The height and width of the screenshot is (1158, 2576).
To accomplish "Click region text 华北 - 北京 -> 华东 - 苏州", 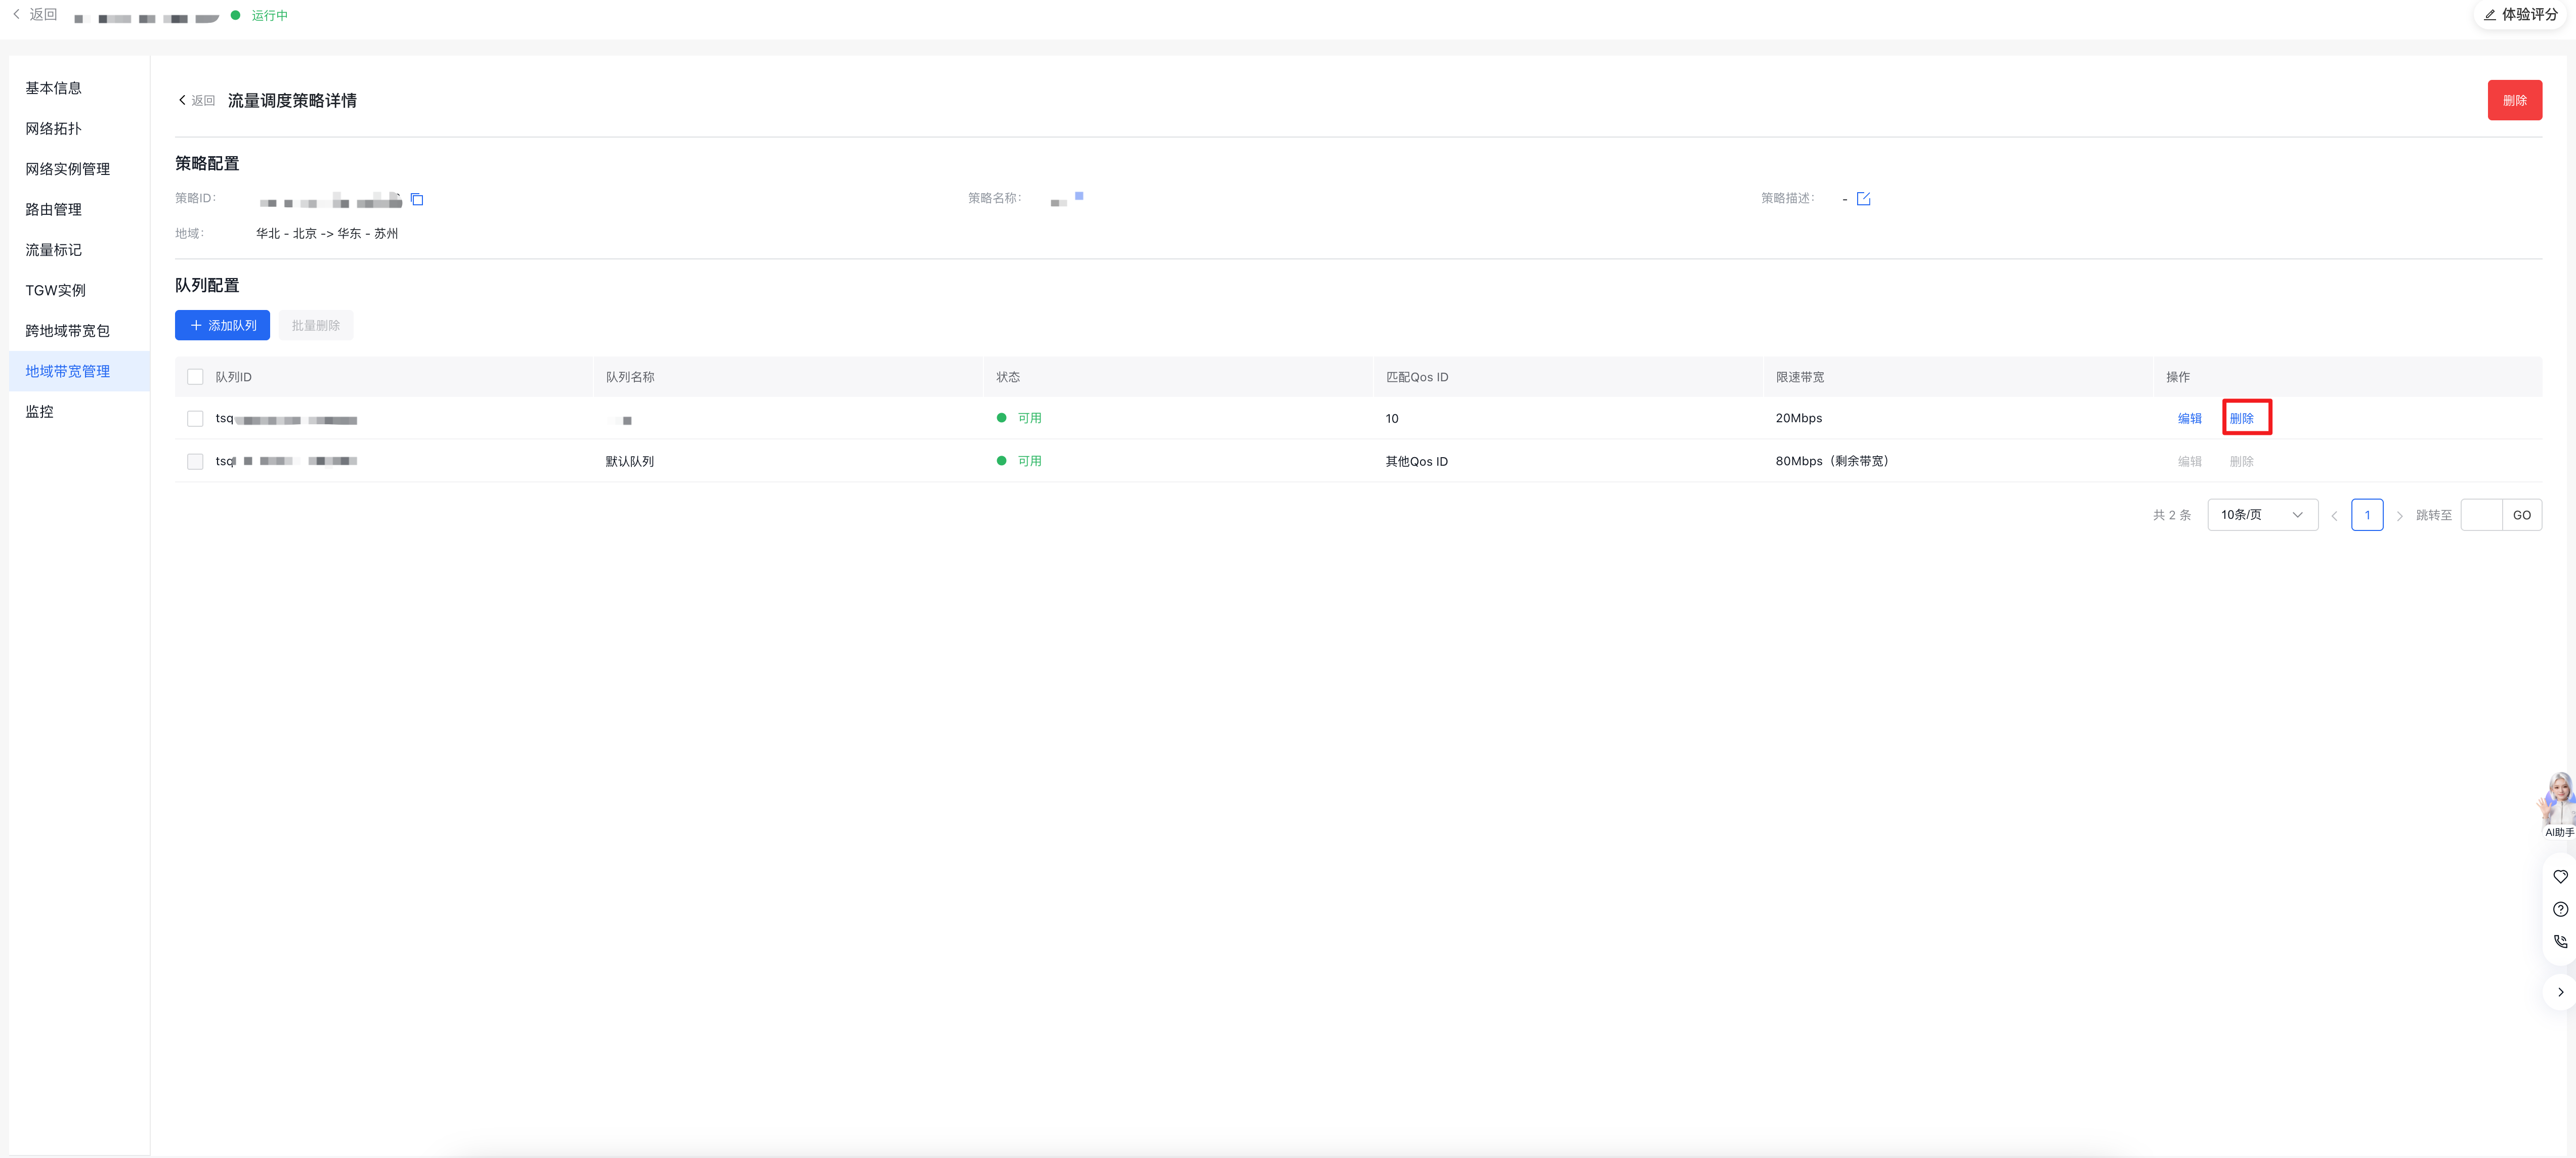I will (326, 233).
